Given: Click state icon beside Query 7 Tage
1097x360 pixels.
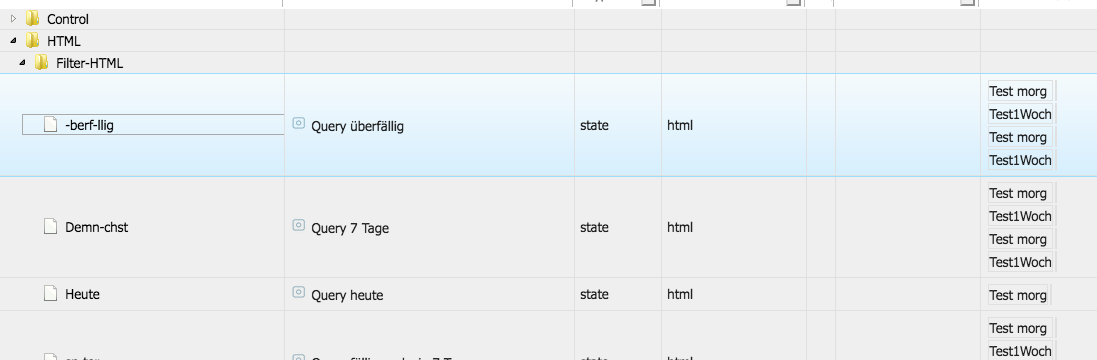Looking at the screenshot, I should 299,225.
